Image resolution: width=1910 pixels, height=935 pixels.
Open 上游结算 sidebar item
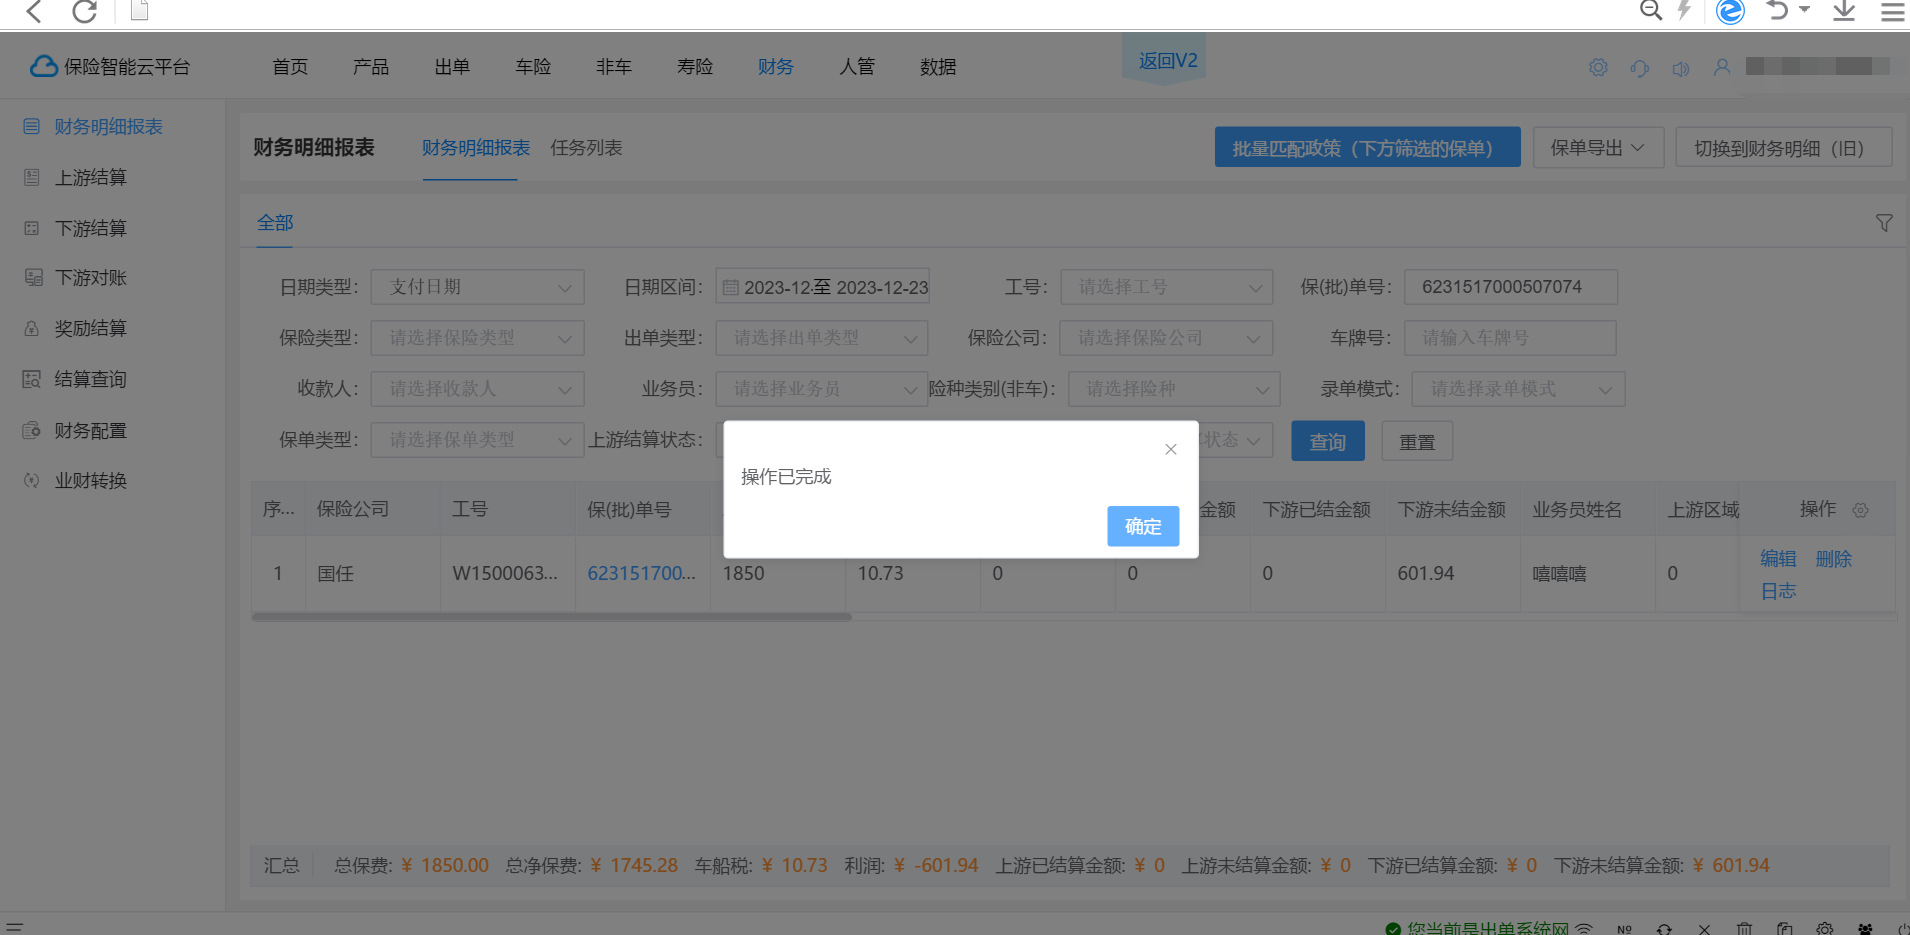91,178
